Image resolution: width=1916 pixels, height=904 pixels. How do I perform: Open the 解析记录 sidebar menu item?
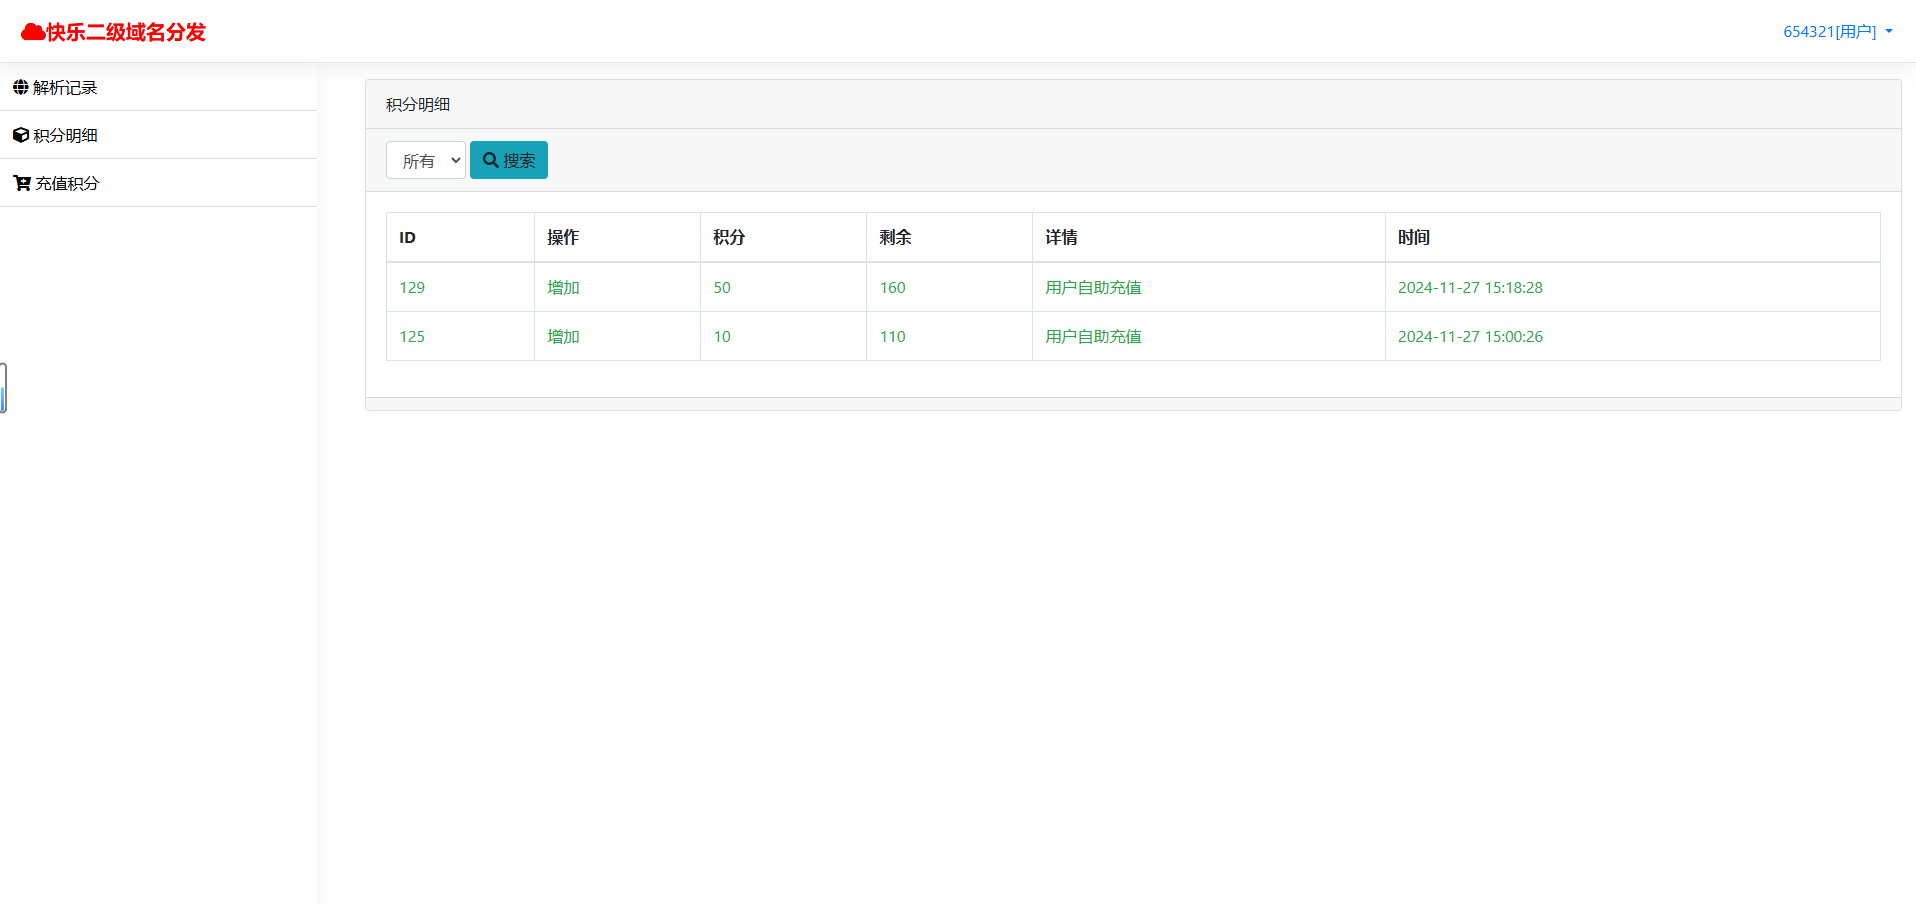click(158, 87)
